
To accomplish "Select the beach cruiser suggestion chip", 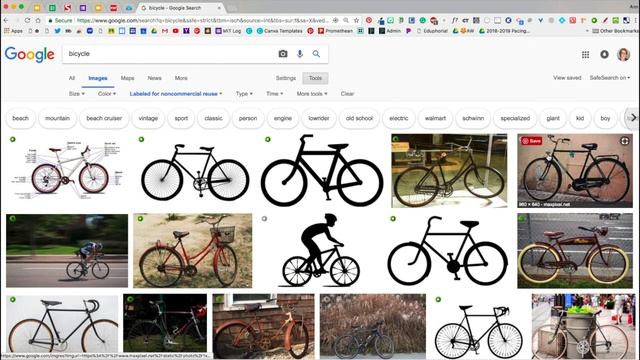I will pos(104,118).
